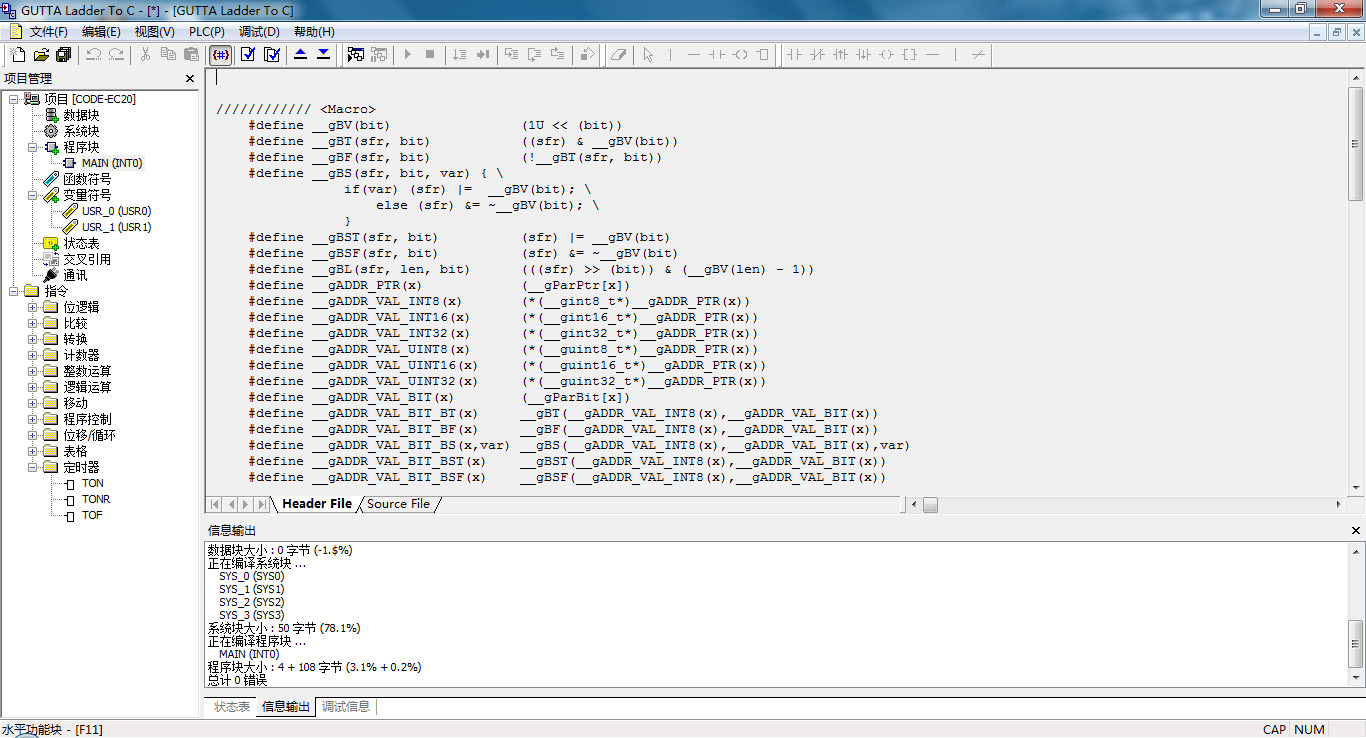Add a horizontal line in ladder toolbar
Image resolution: width=1366 pixels, height=738 pixels.
point(932,54)
